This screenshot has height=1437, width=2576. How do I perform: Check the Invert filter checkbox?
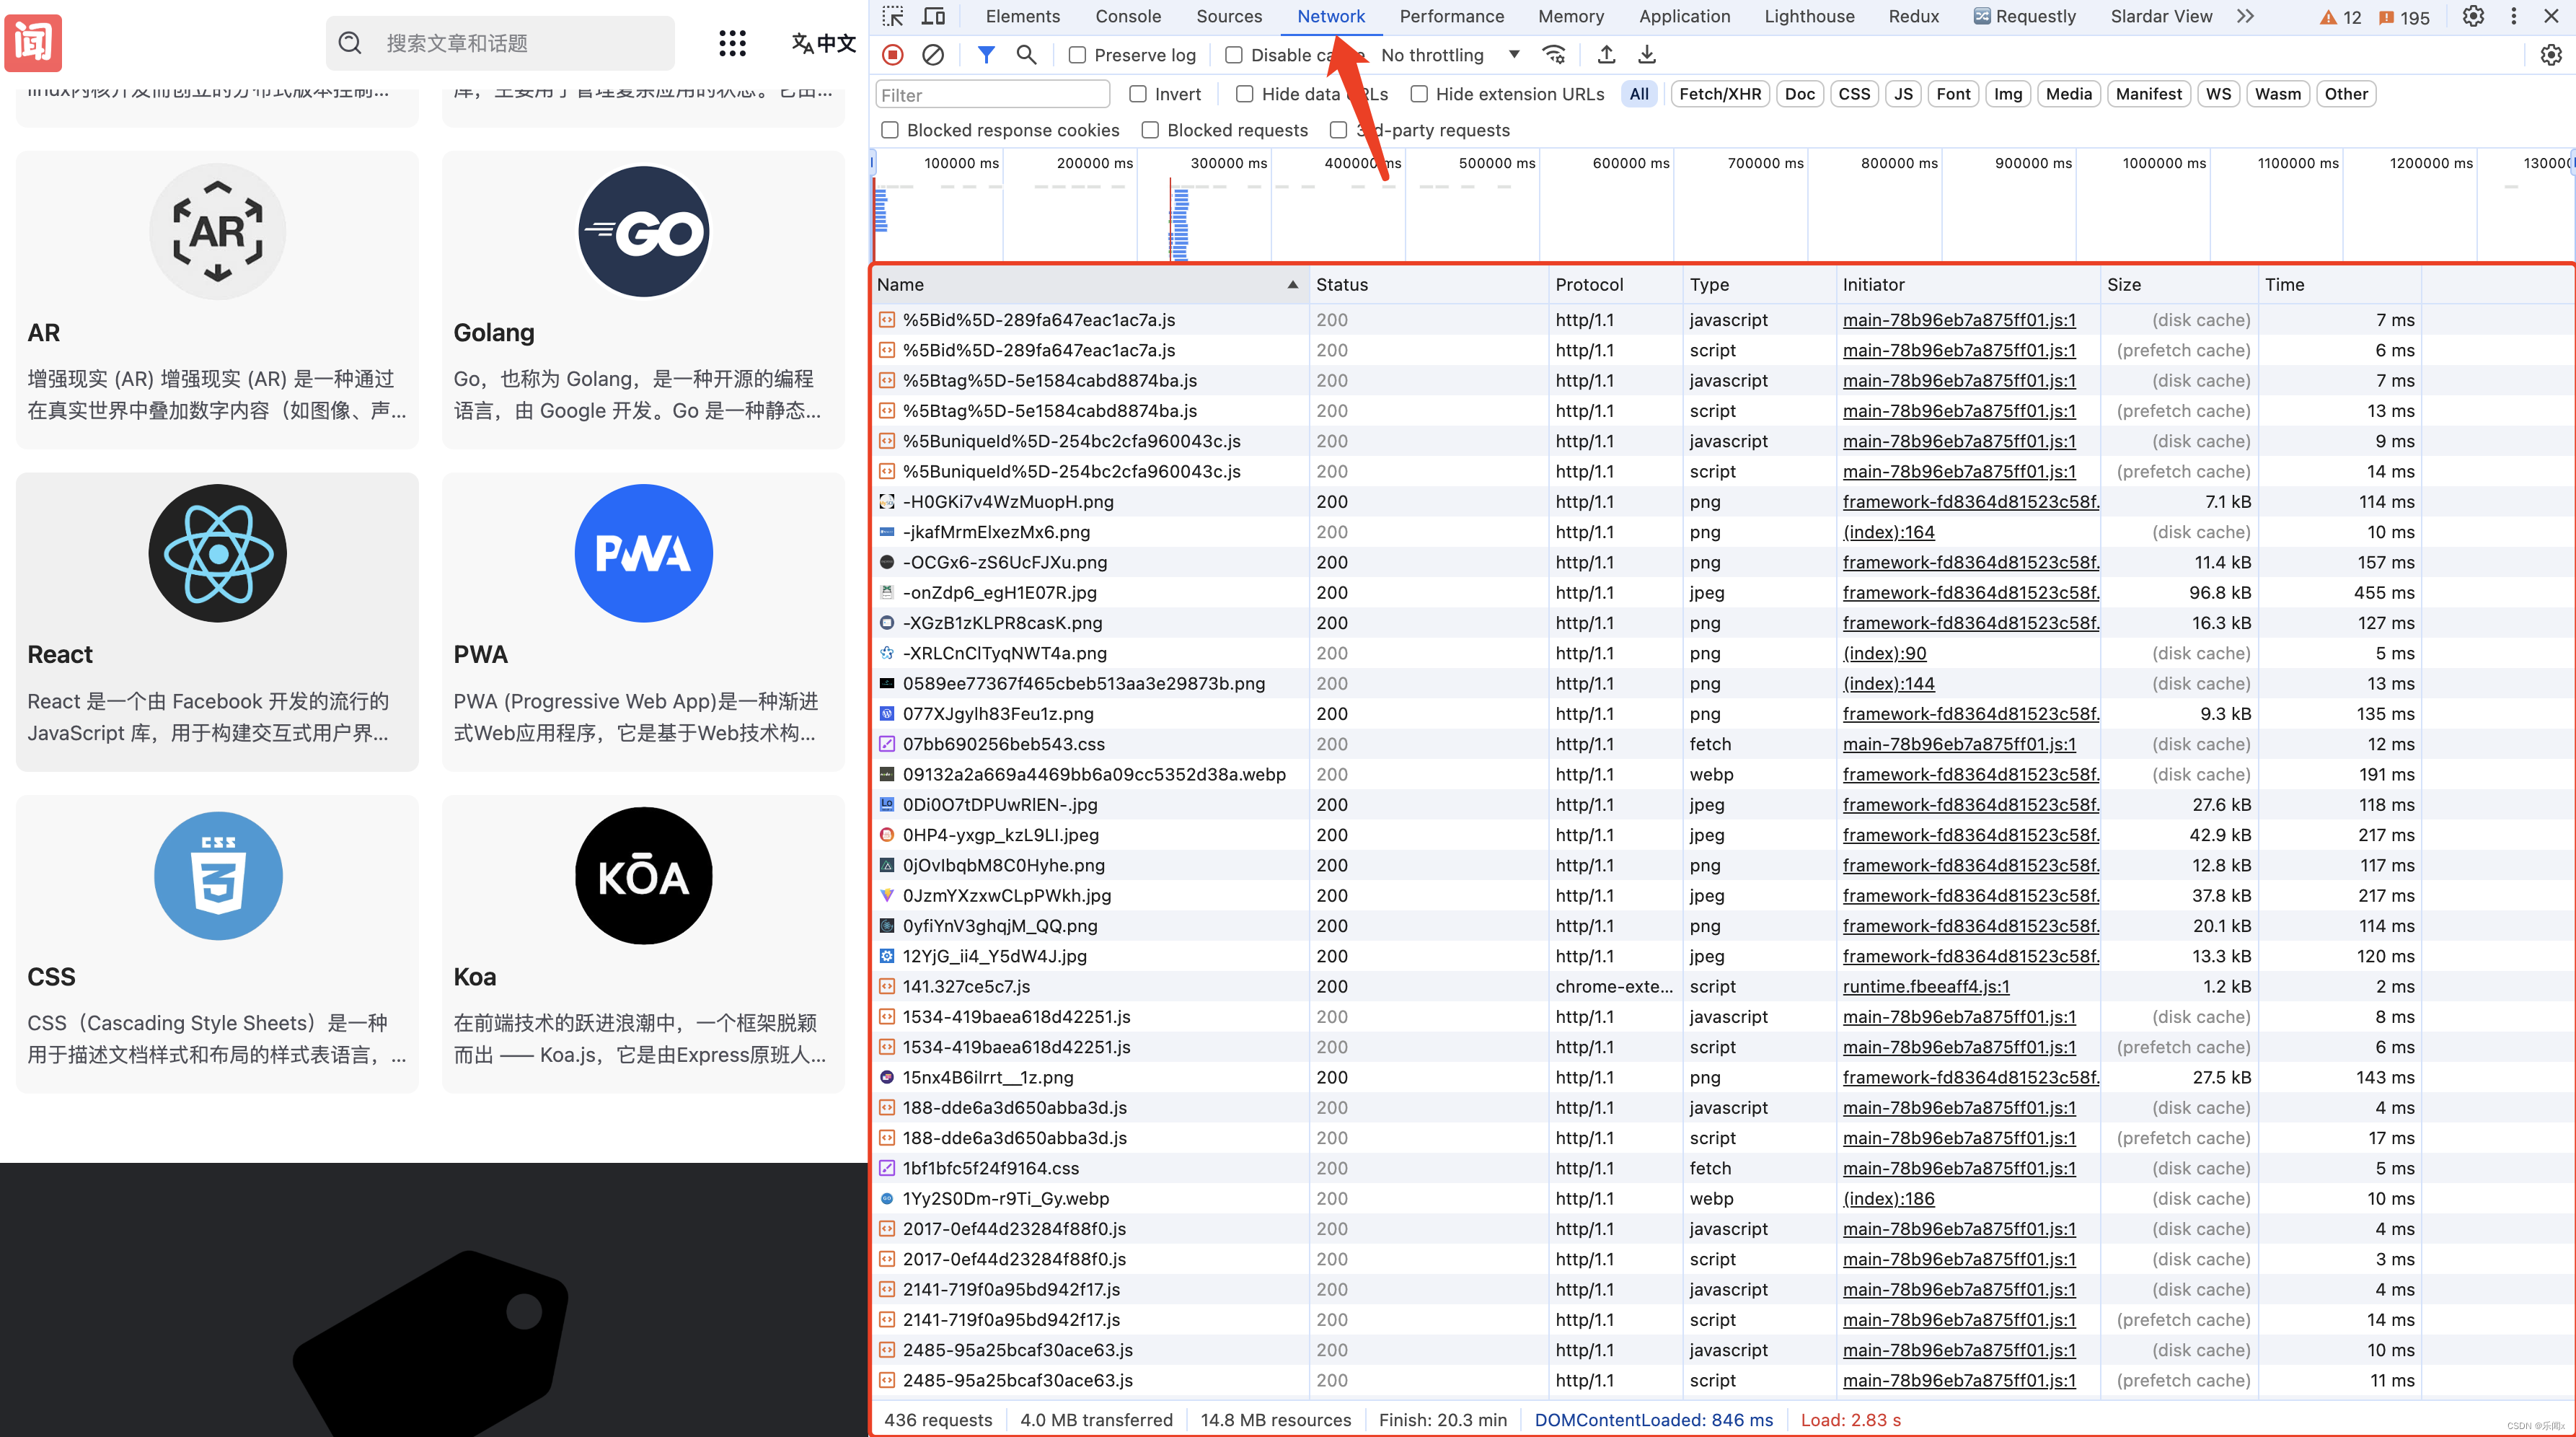pyautogui.click(x=1138, y=94)
